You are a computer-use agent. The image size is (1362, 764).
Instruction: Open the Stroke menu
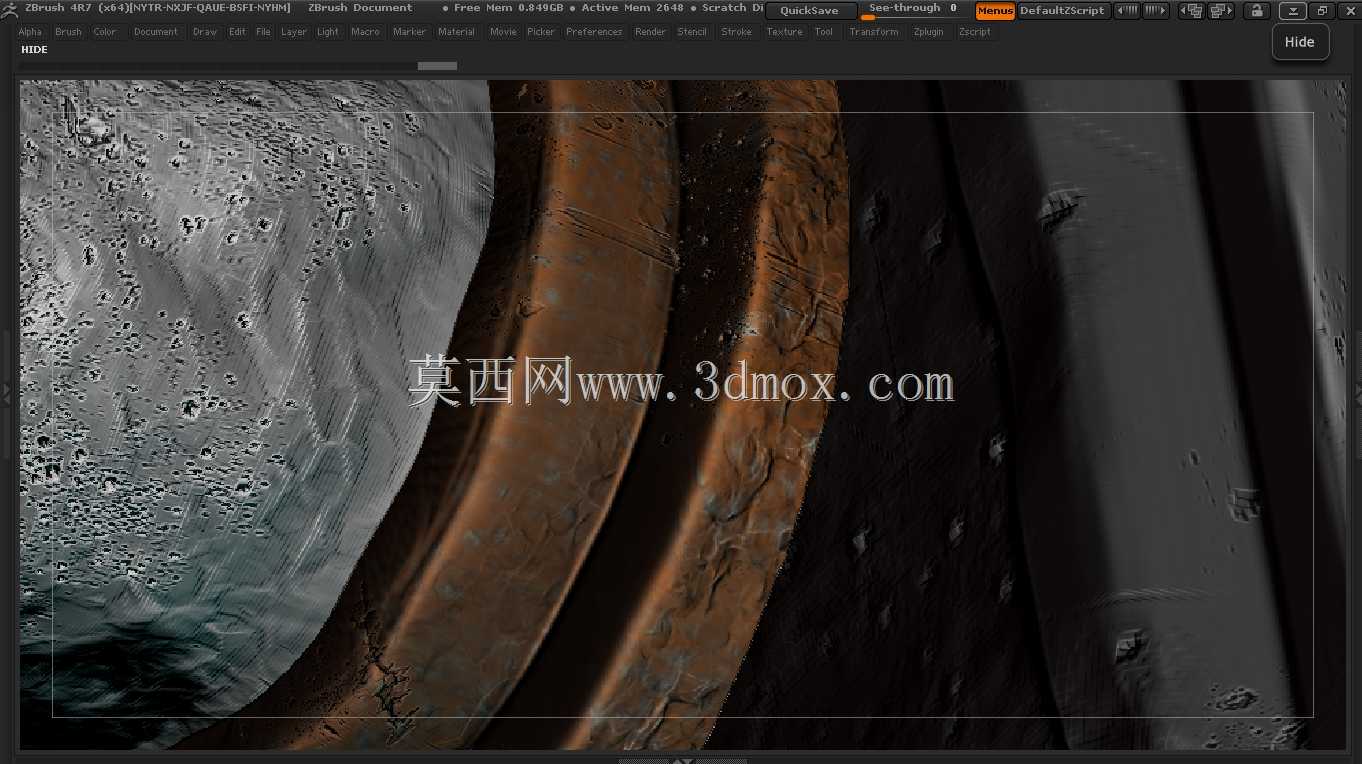click(x=736, y=32)
